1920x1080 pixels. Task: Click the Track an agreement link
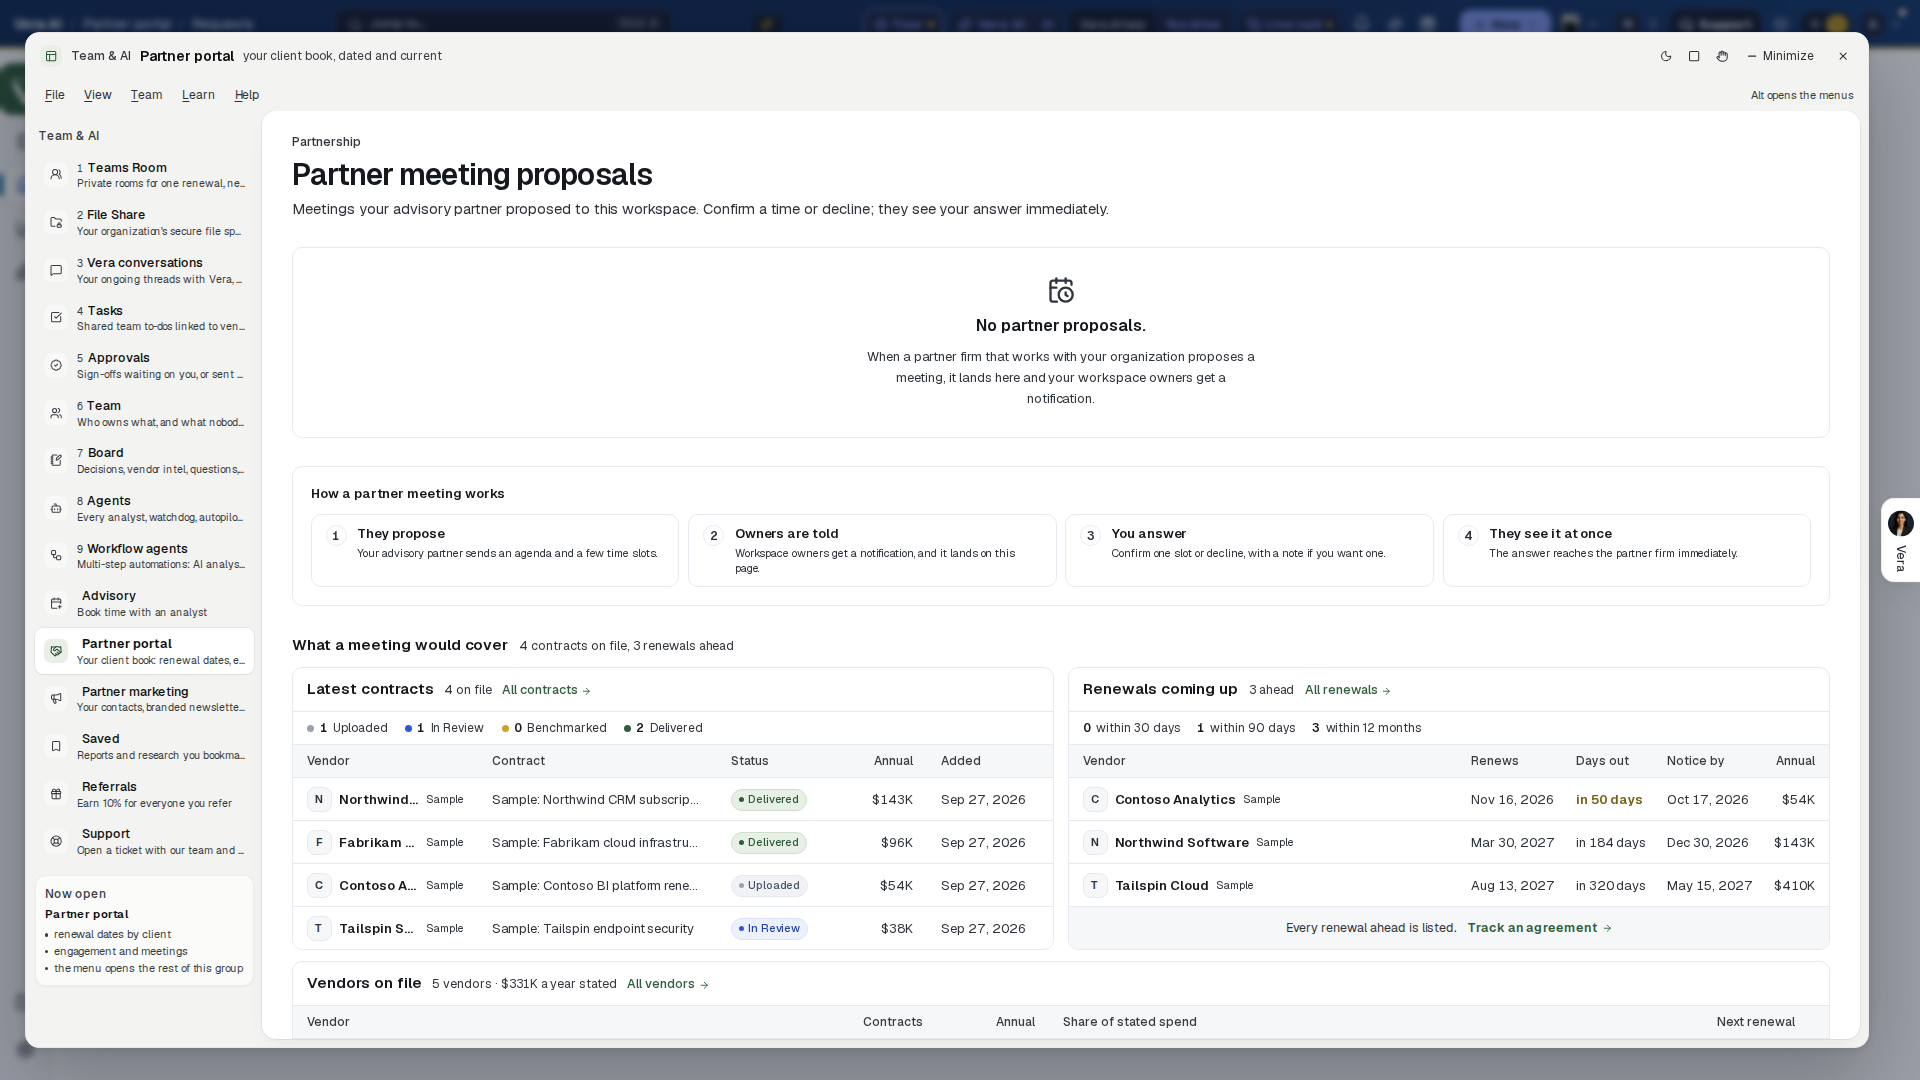point(1539,928)
